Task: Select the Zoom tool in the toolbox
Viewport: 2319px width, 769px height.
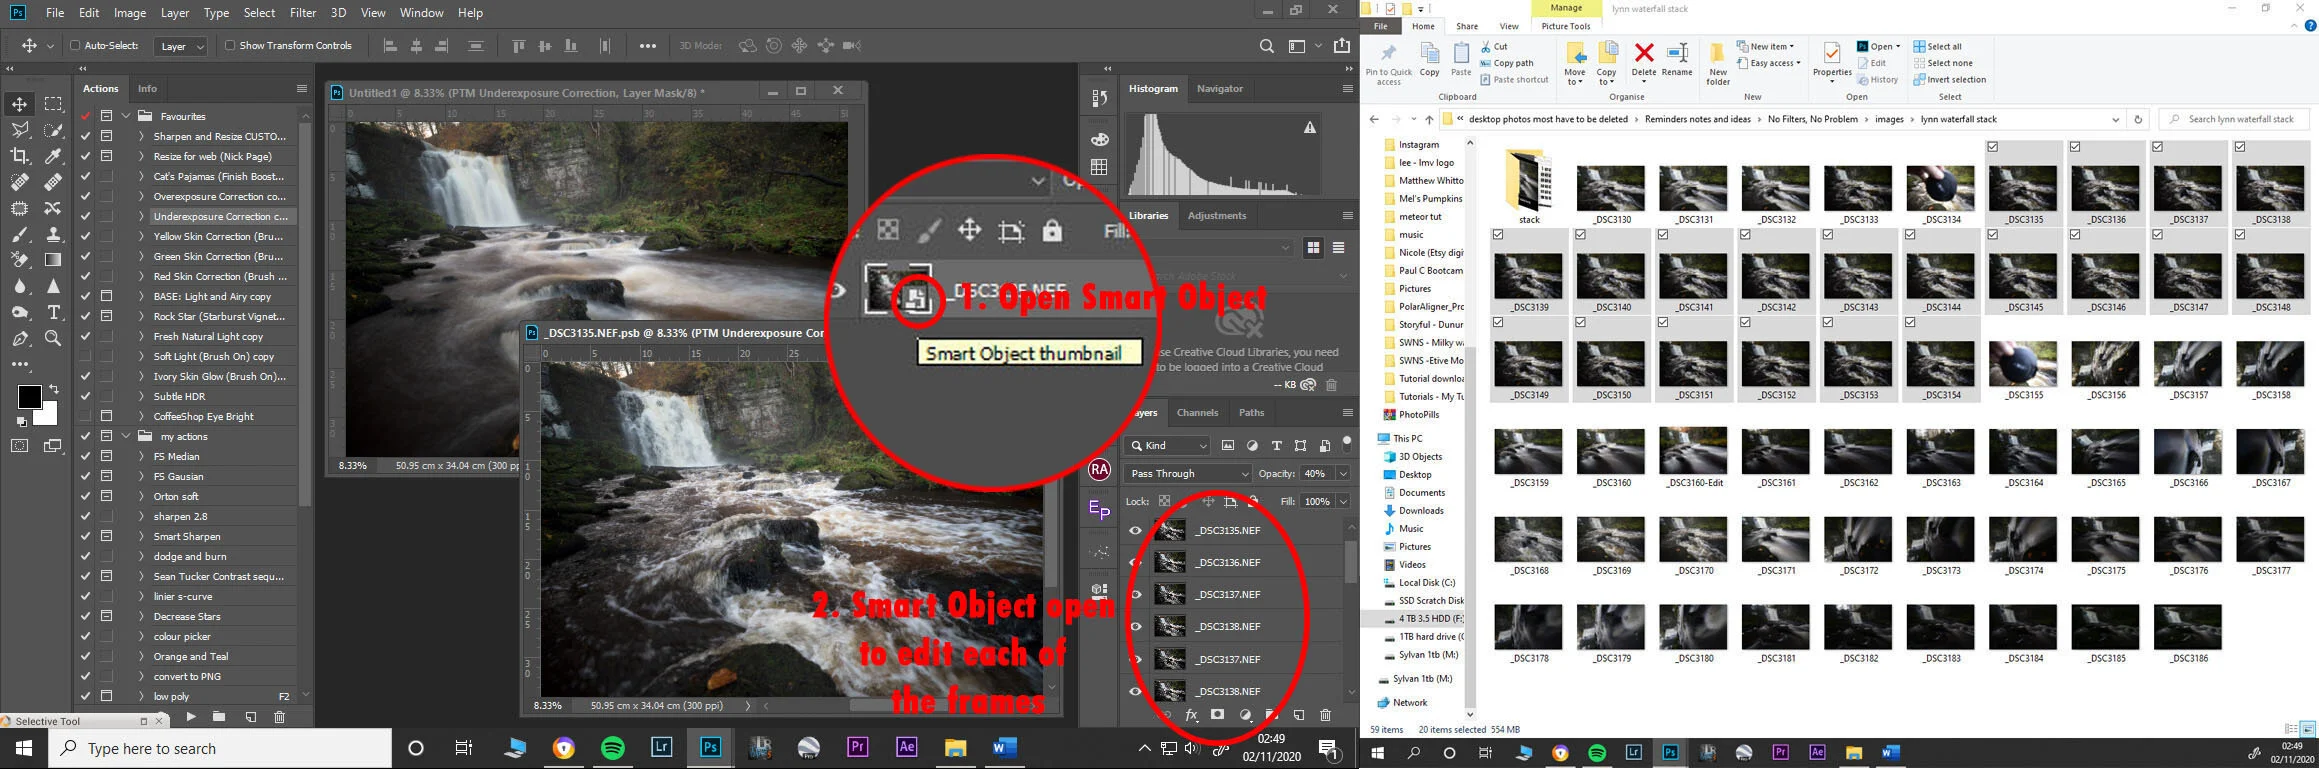Action: click(53, 338)
